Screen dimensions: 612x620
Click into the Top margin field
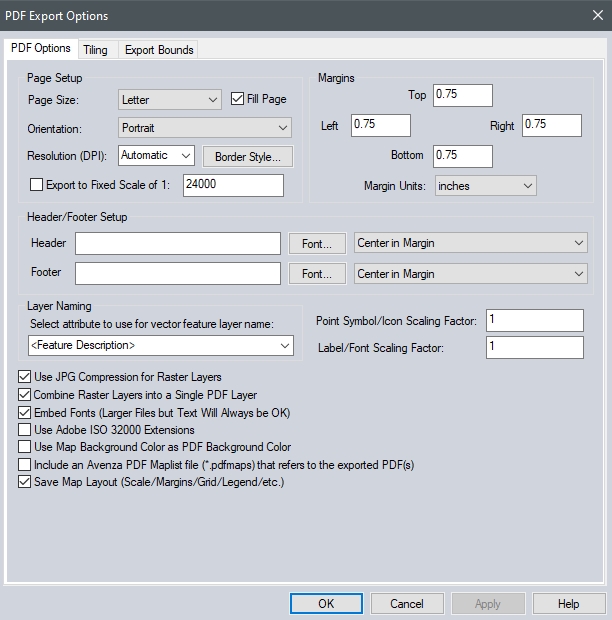point(462,95)
